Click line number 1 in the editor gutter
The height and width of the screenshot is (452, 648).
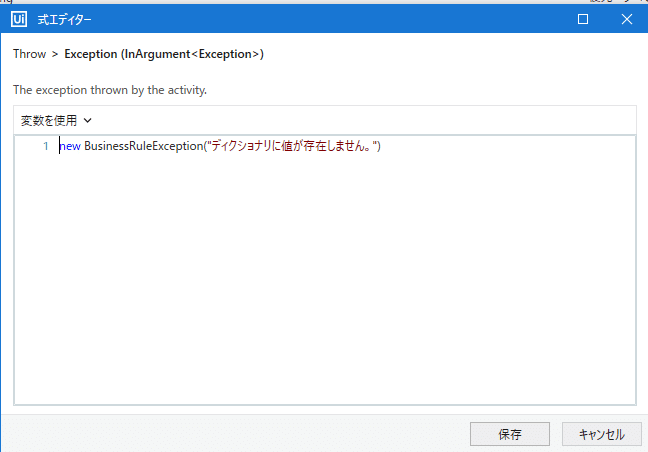pos(46,146)
